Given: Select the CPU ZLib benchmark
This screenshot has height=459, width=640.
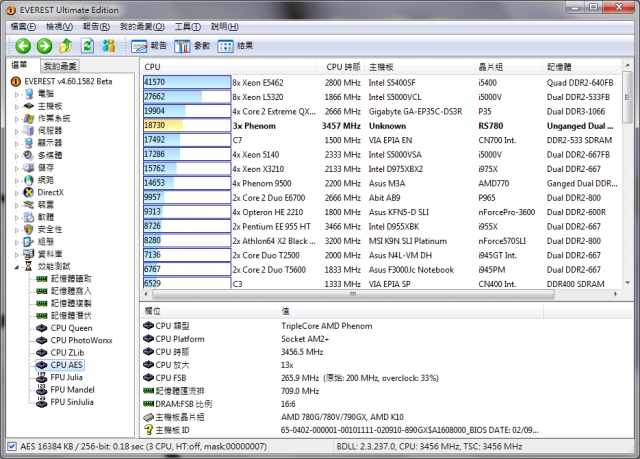Looking at the screenshot, I should pyautogui.click(x=67, y=353).
